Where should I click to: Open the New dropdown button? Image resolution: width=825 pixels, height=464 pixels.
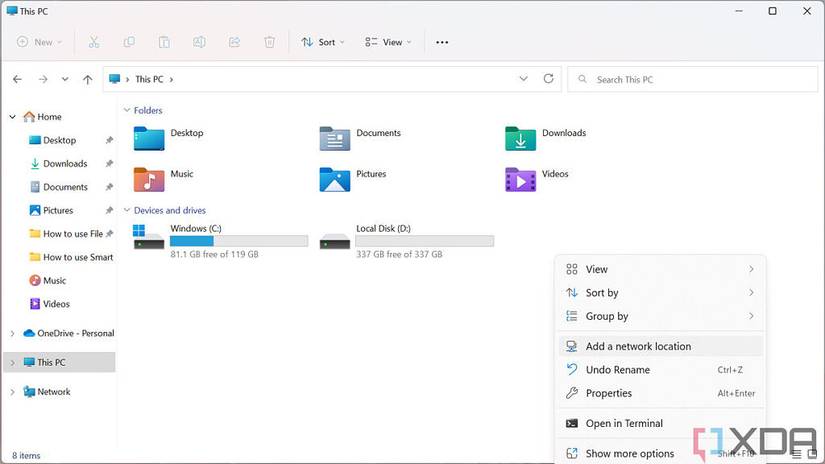tap(39, 42)
